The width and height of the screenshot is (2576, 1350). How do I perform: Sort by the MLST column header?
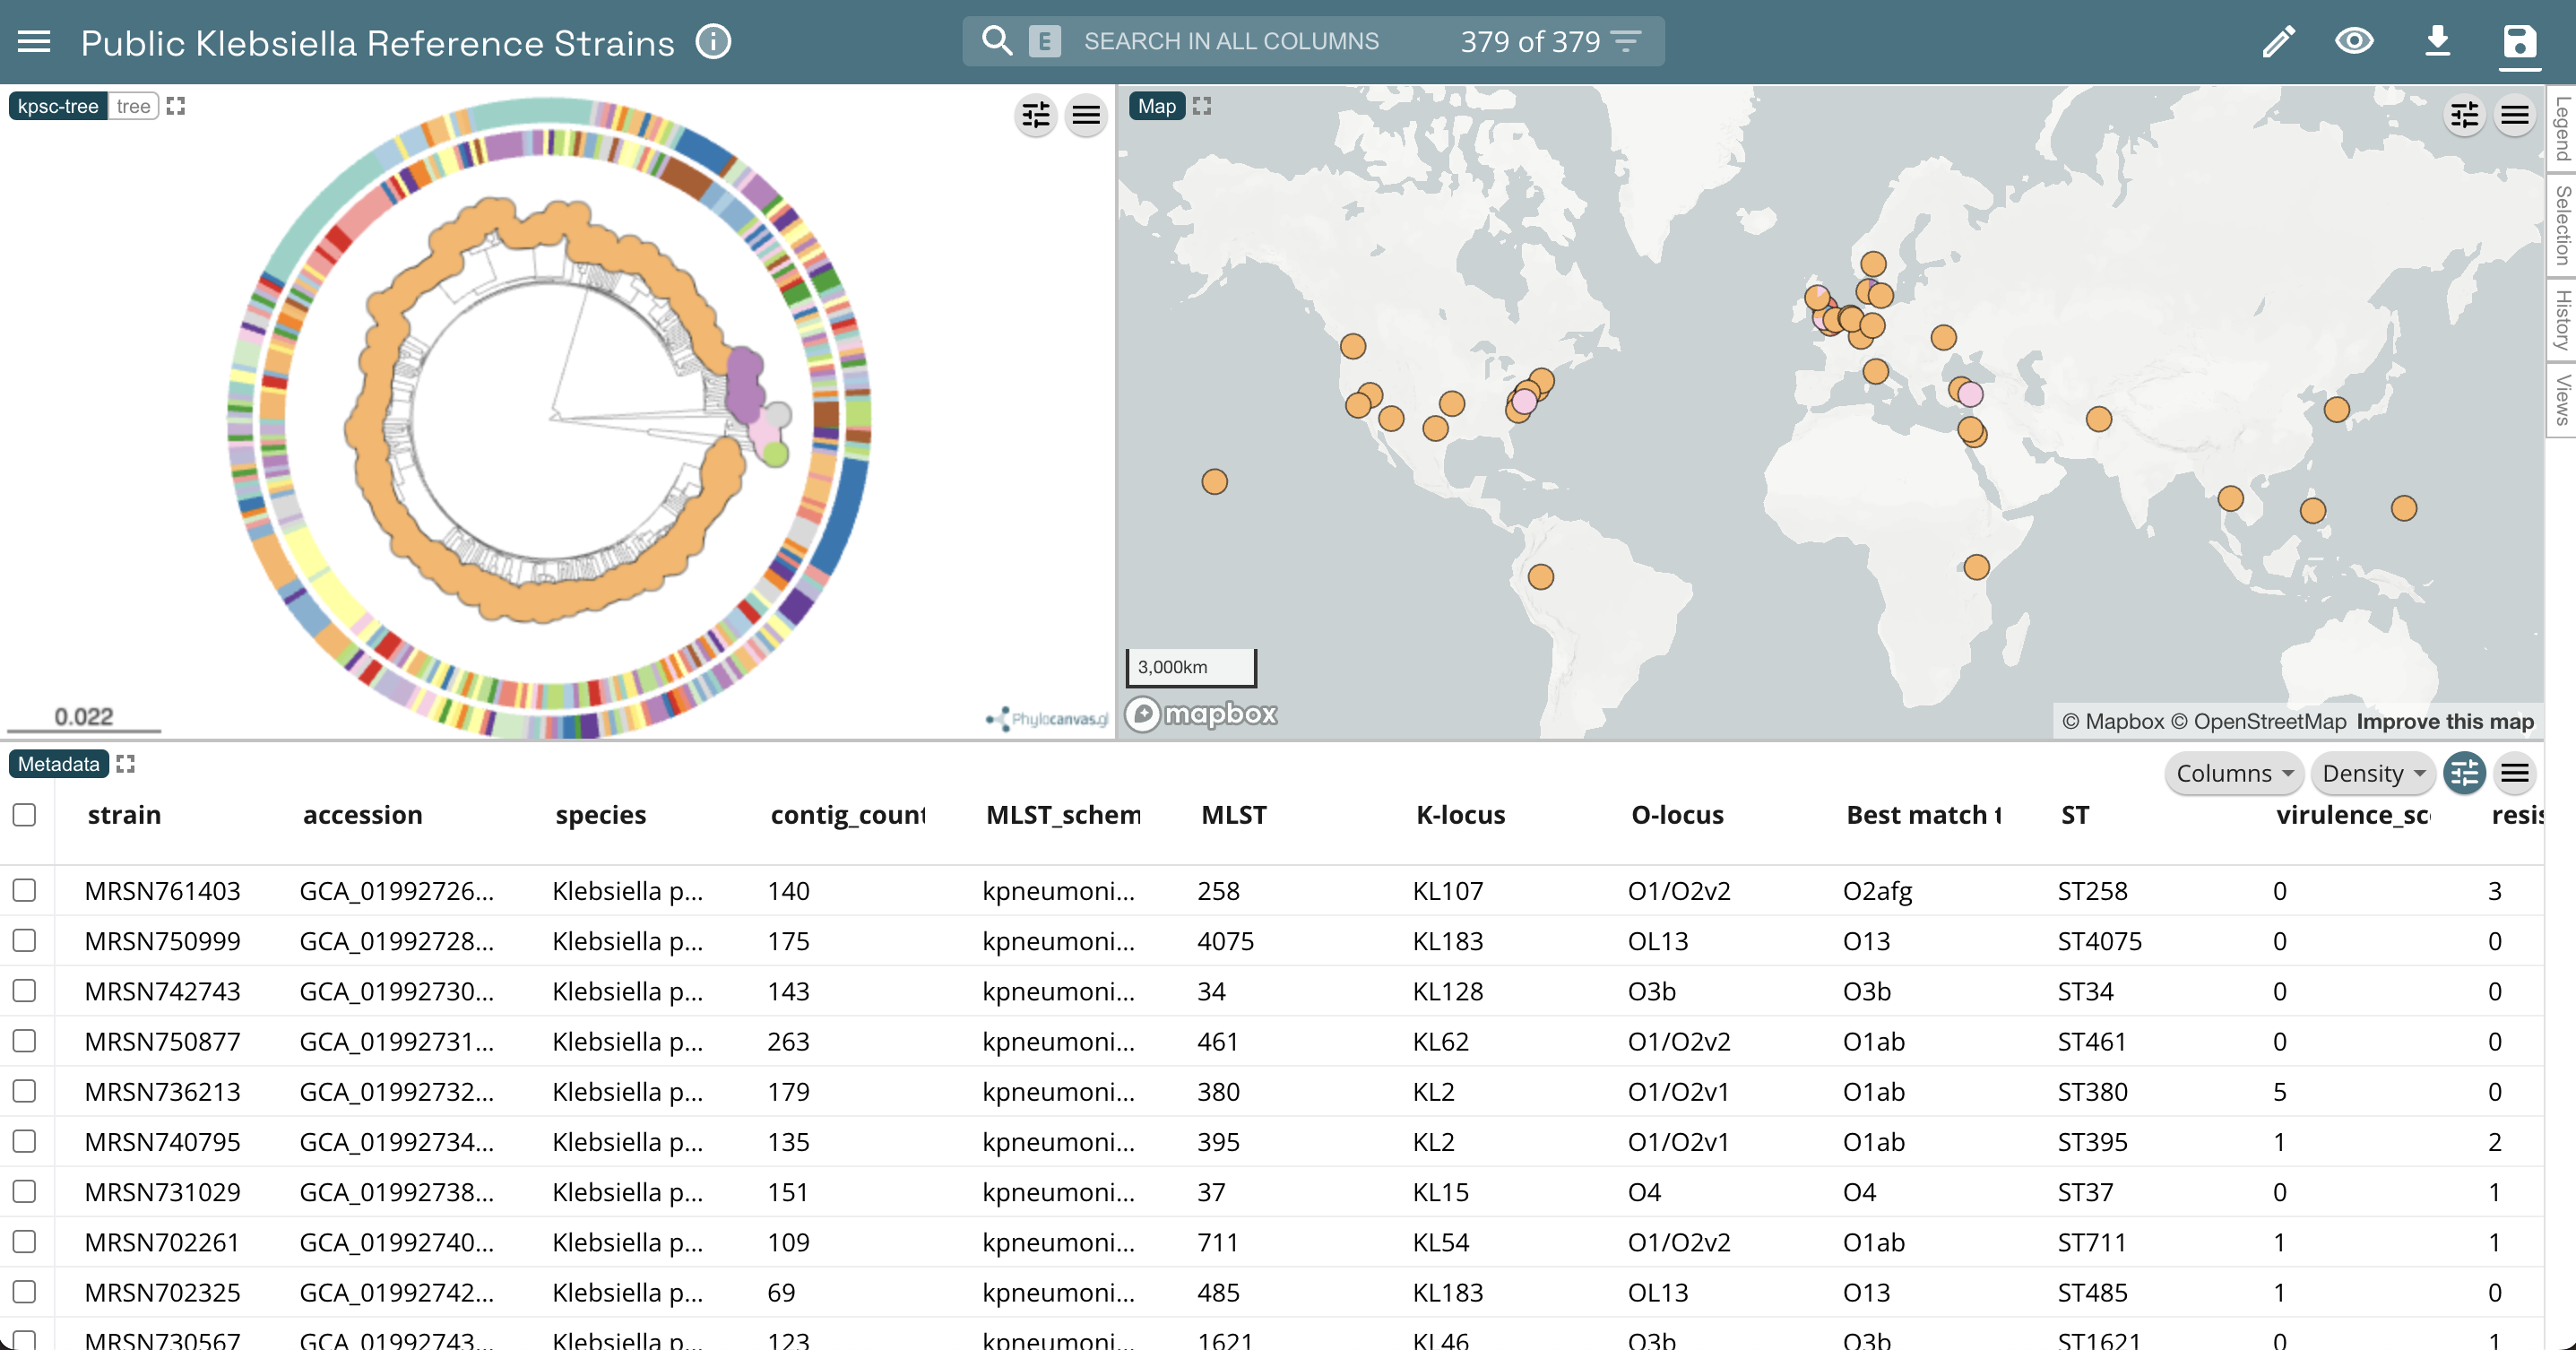coord(1234,815)
